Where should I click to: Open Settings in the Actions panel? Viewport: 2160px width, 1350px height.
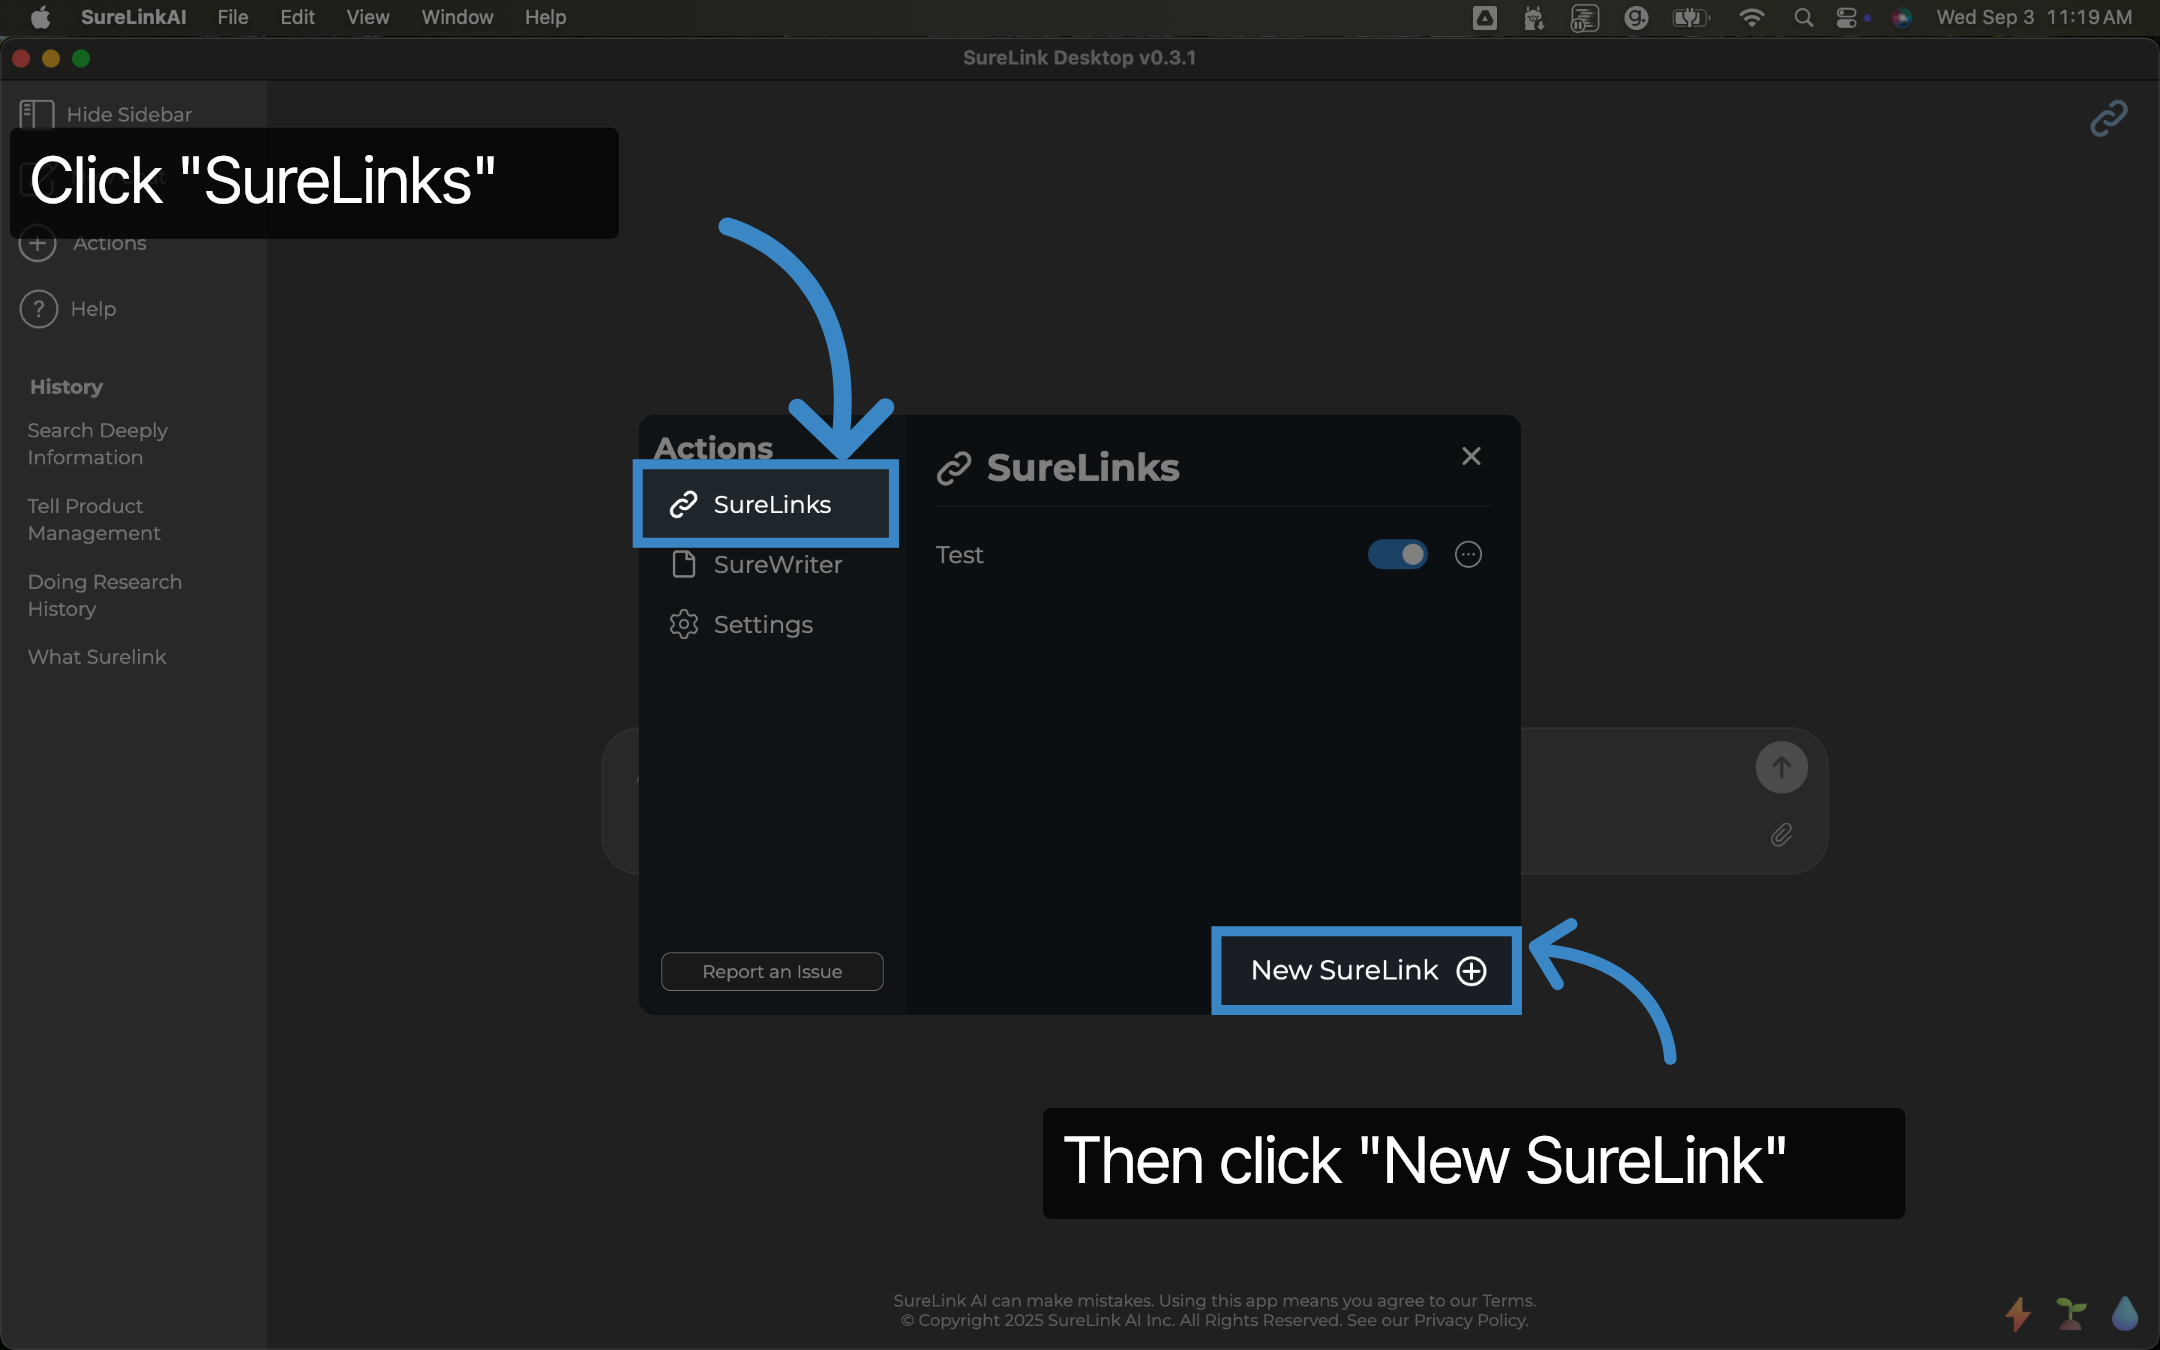tap(741, 625)
